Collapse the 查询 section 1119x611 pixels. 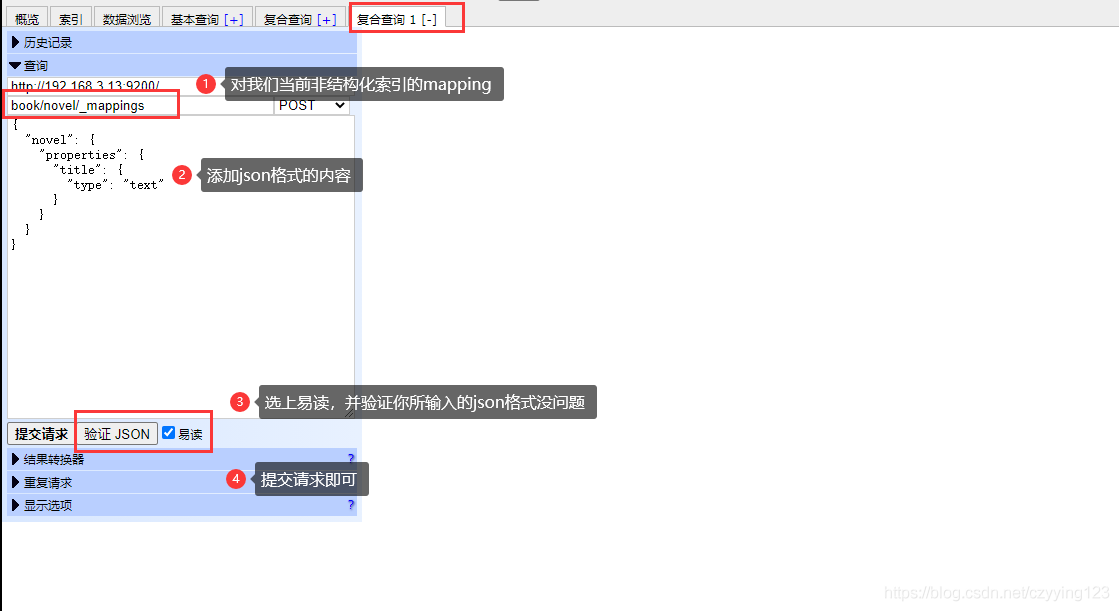182,65
